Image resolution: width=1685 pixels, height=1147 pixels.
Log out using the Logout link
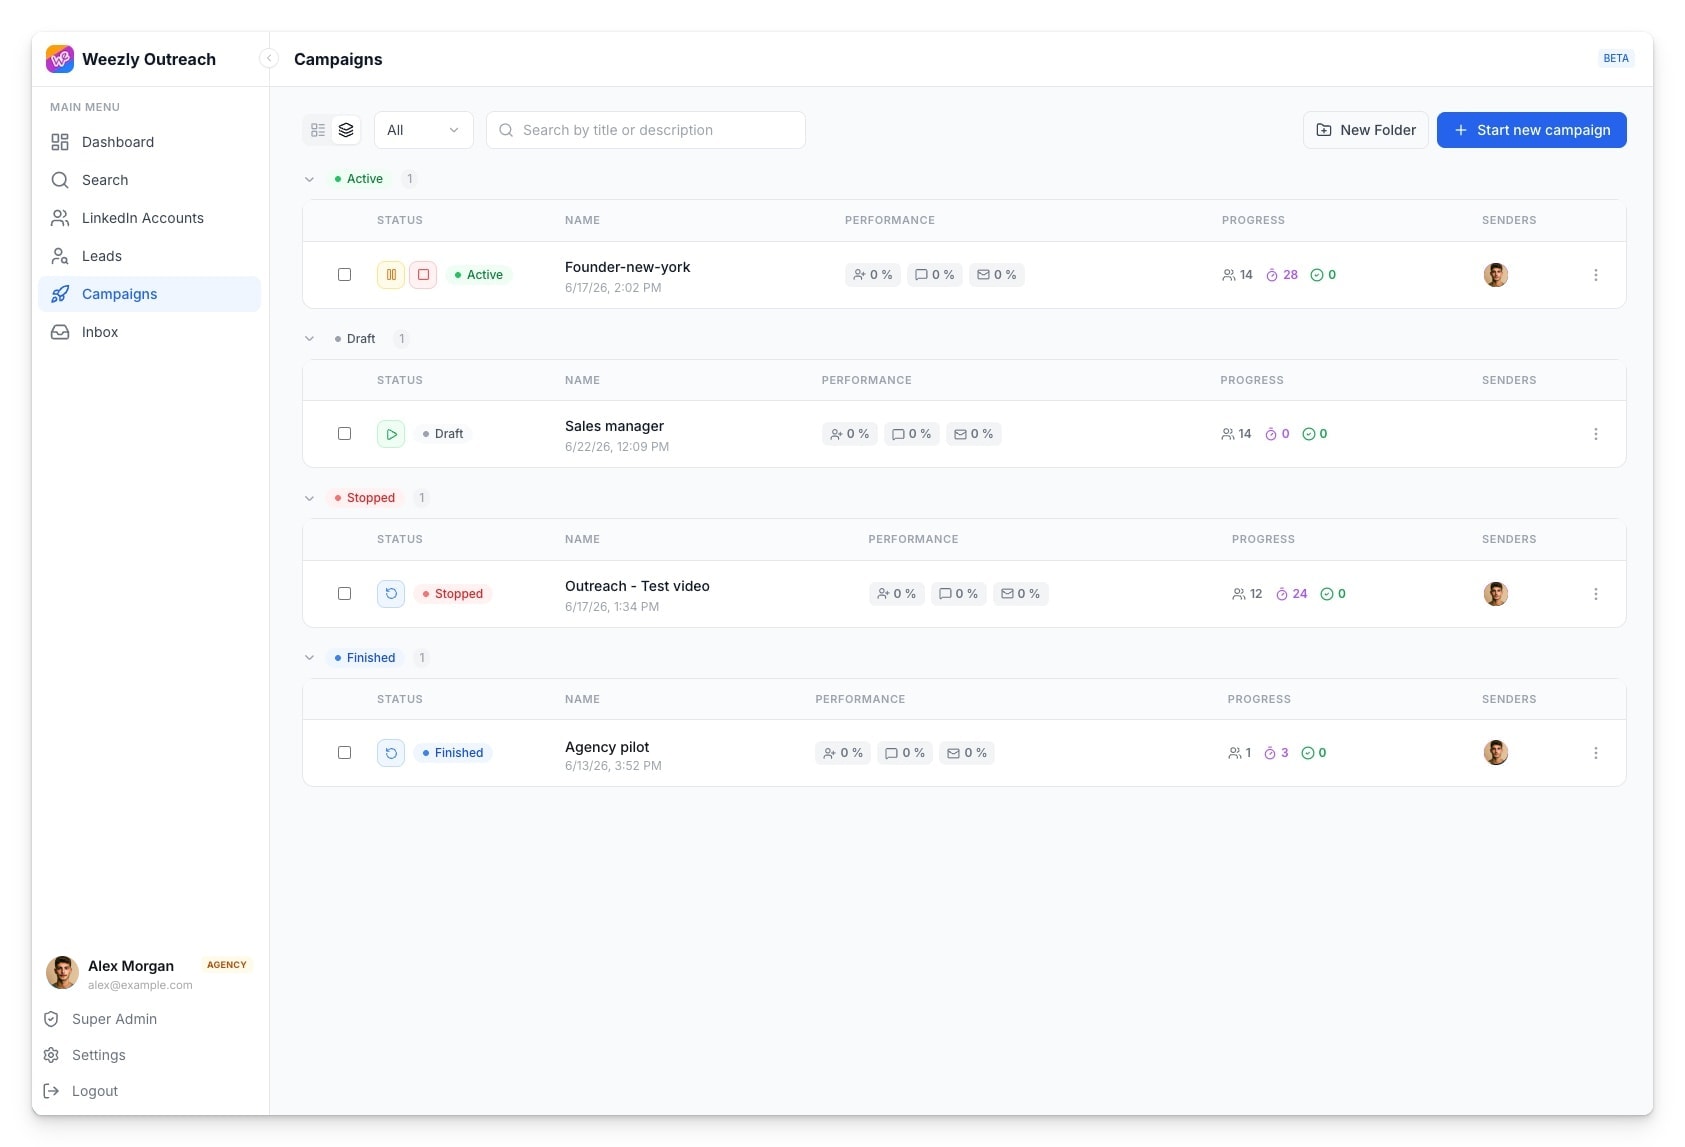[81, 1091]
